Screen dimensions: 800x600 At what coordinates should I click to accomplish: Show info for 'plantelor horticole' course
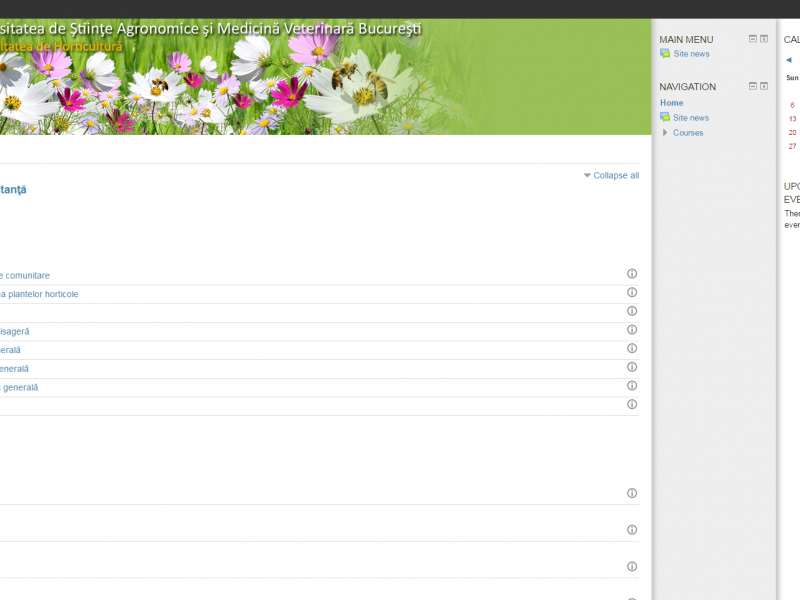click(x=632, y=292)
